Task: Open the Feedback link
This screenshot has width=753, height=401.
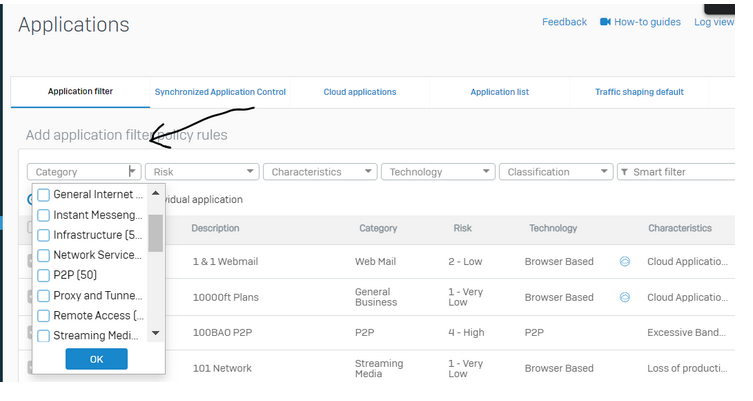Action: [x=564, y=22]
